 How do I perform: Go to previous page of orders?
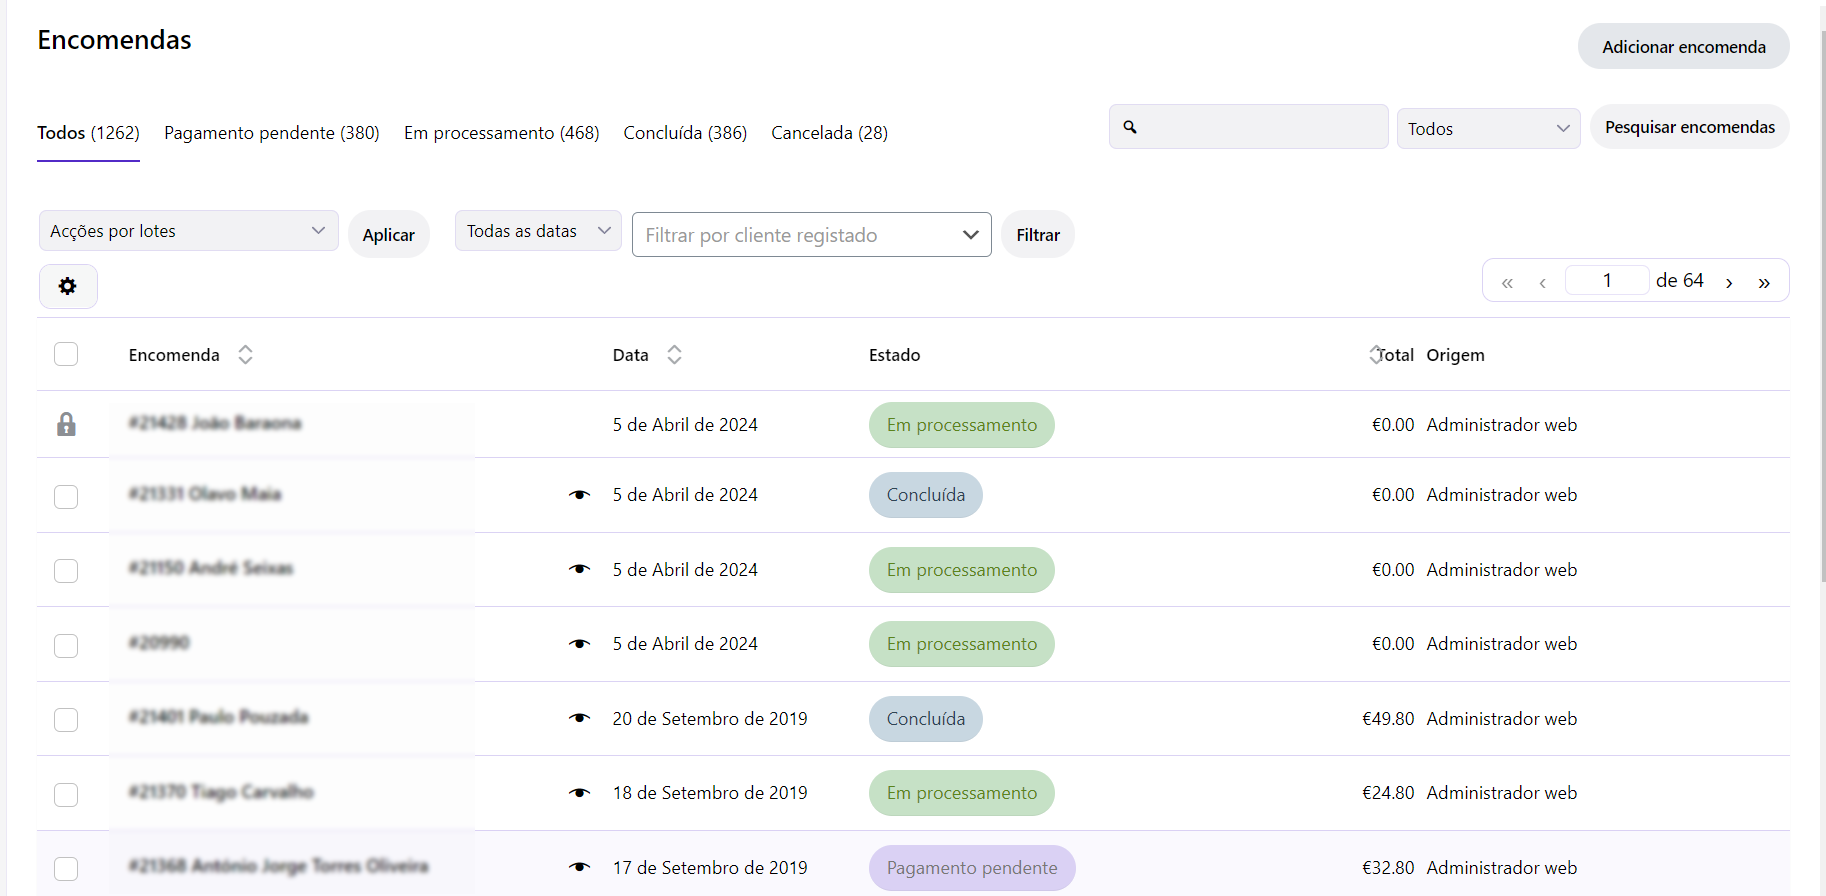click(1543, 282)
